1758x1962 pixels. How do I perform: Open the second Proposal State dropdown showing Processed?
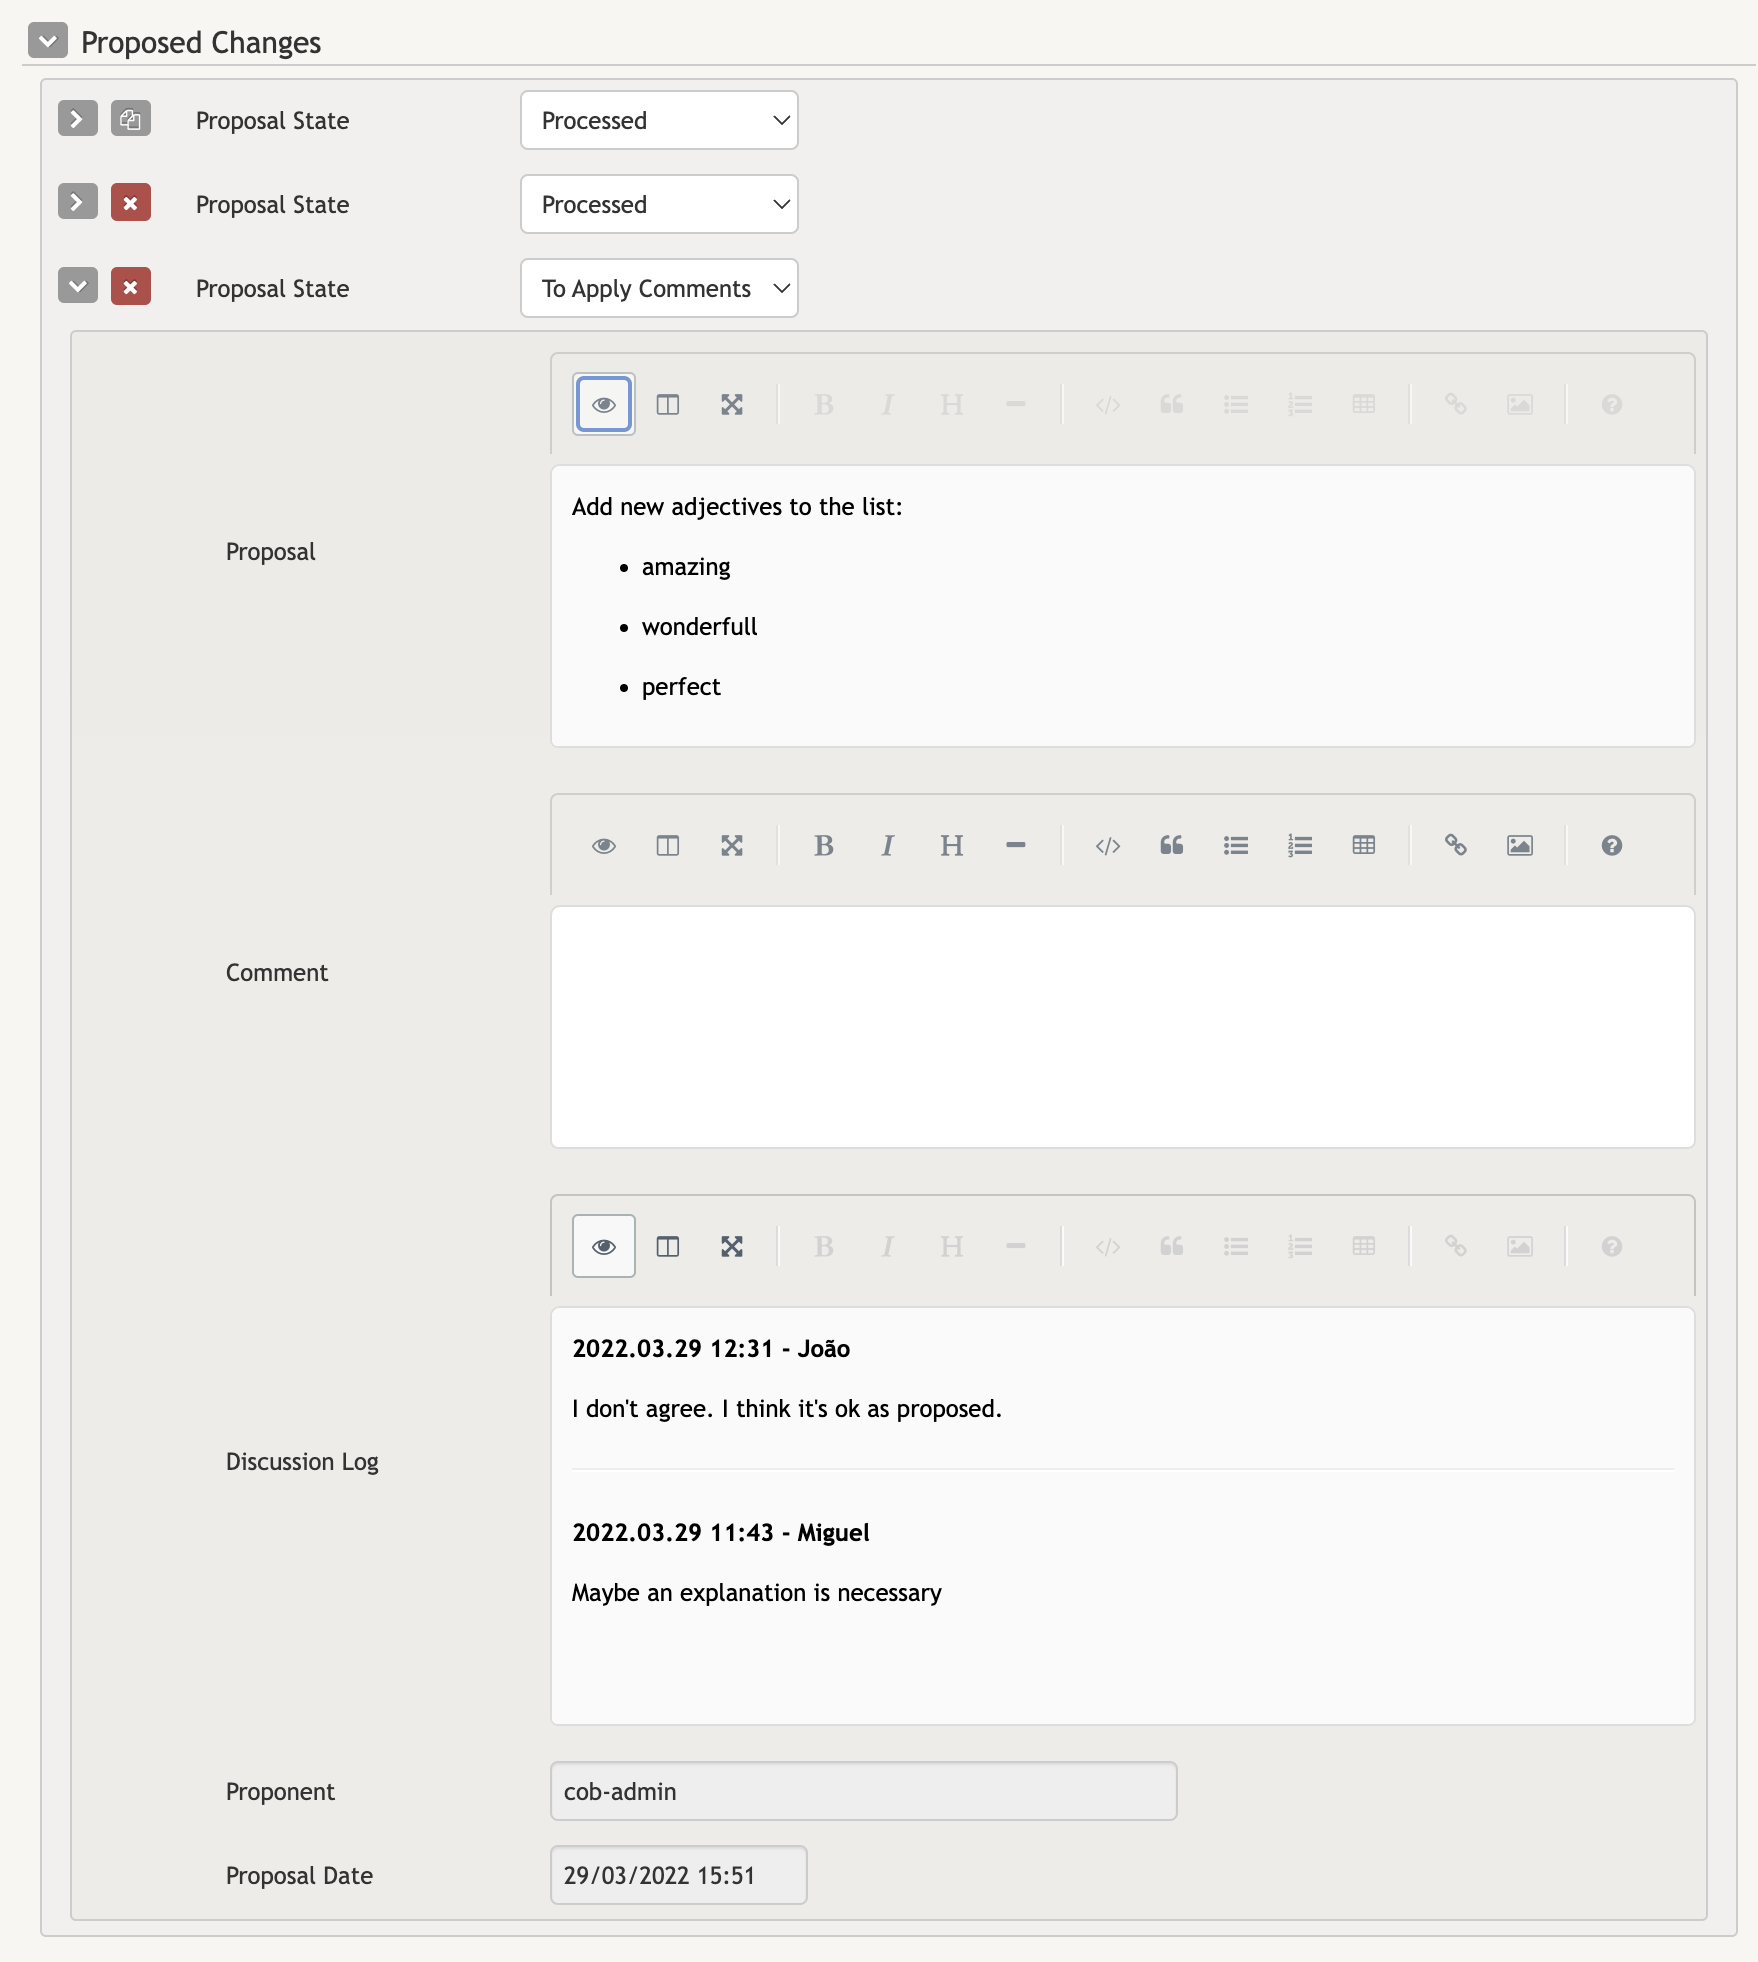tap(659, 204)
